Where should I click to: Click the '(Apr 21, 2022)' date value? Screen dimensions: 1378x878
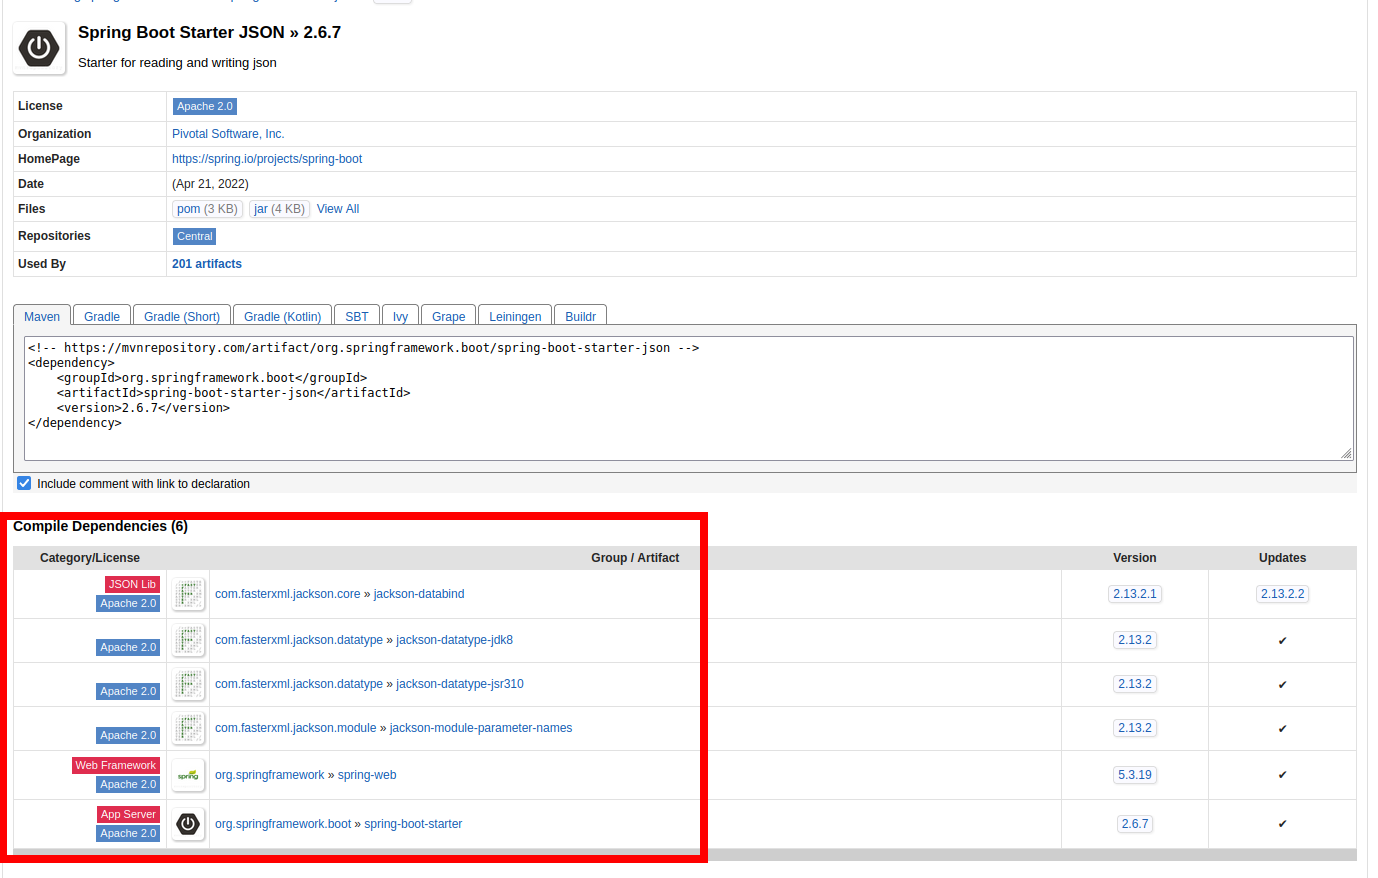point(210,184)
